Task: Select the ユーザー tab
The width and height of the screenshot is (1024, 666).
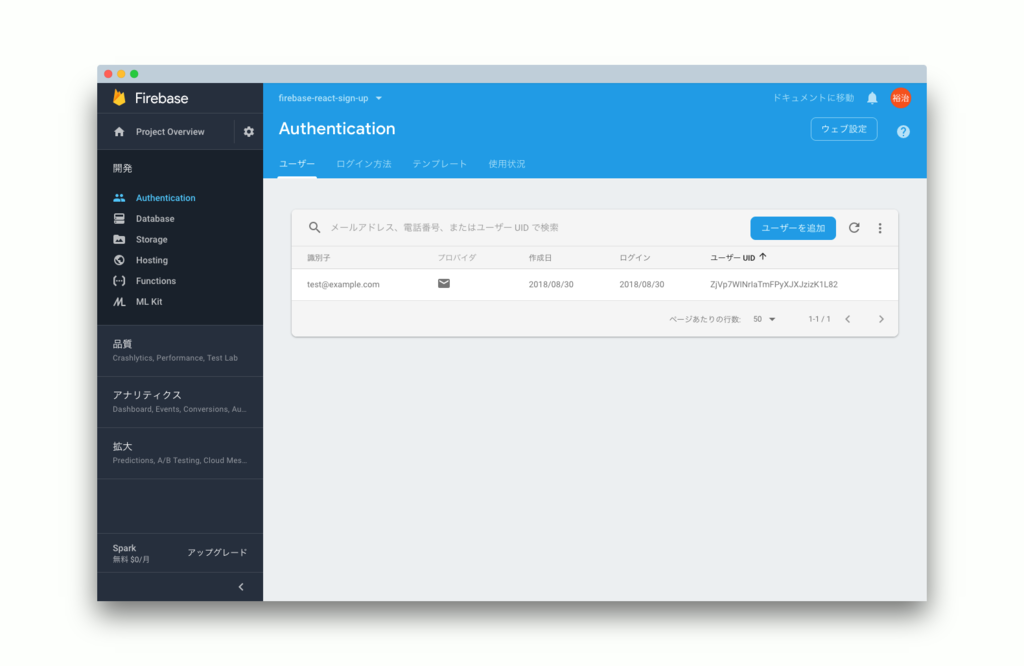Action: [x=297, y=164]
